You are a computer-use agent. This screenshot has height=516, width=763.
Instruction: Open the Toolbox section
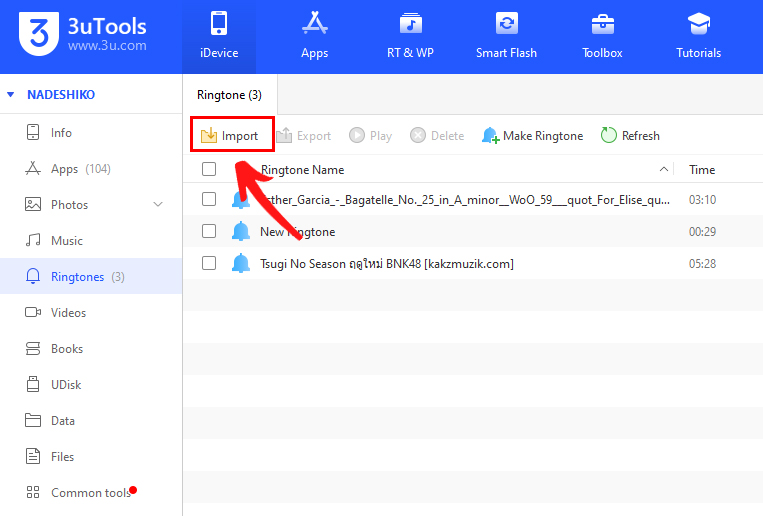602,37
